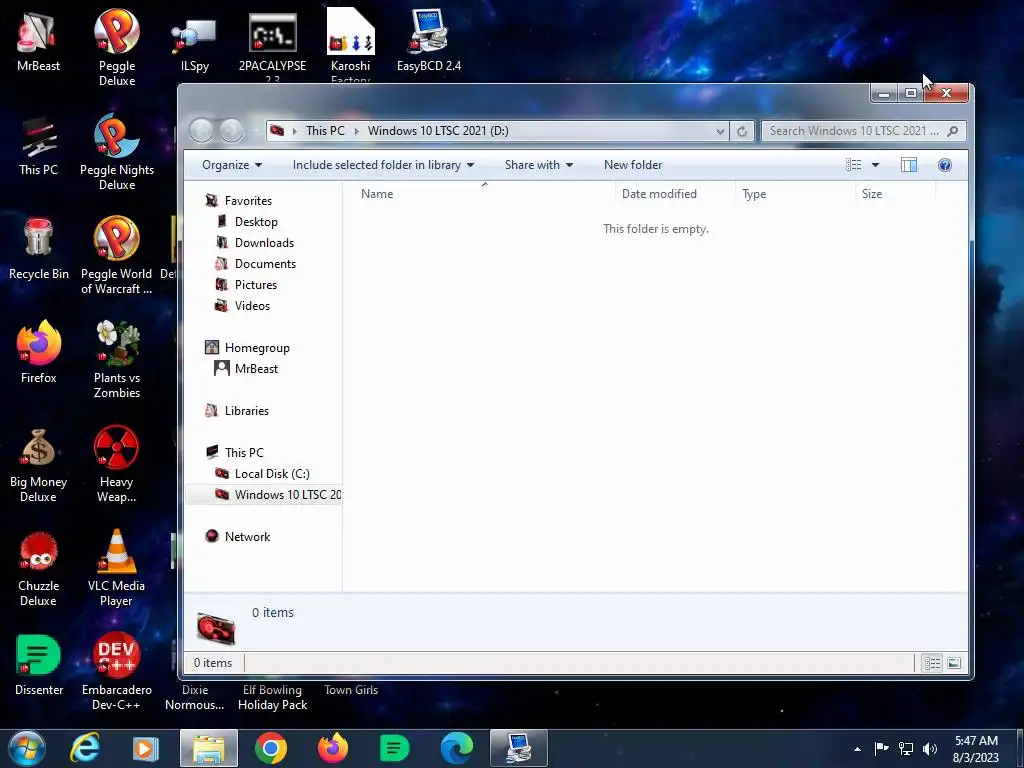The height and width of the screenshot is (768, 1024).
Task: Launch the Heavy Weapon desktop shortcut
Action: [x=116, y=463]
